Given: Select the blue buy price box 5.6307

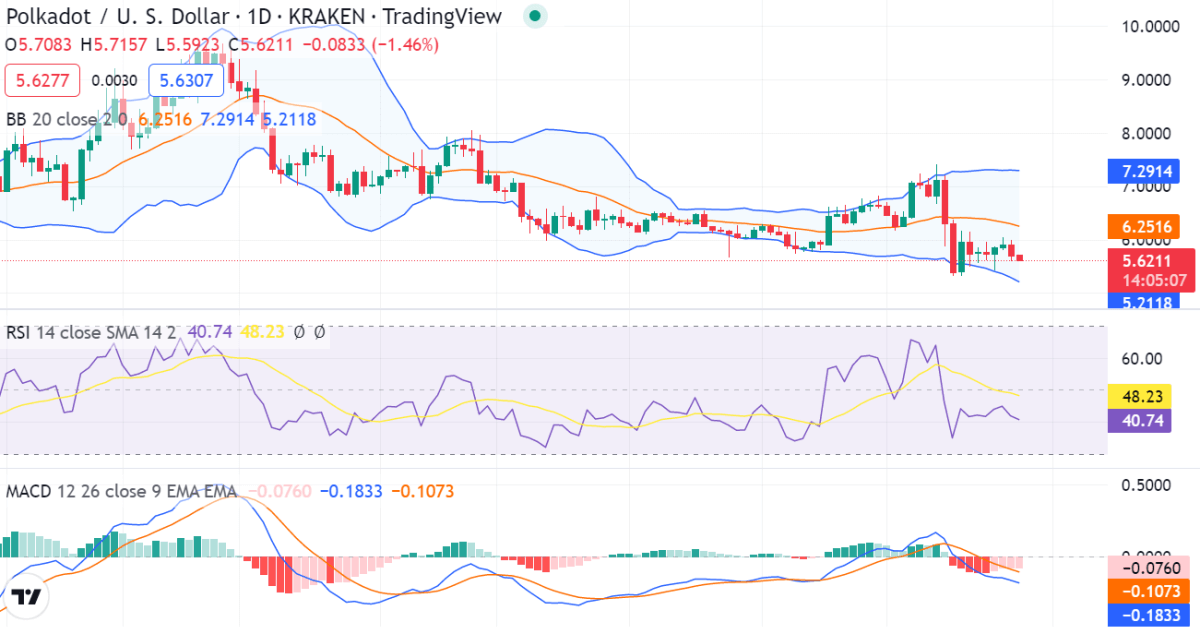Looking at the screenshot, I should point(186,80).
